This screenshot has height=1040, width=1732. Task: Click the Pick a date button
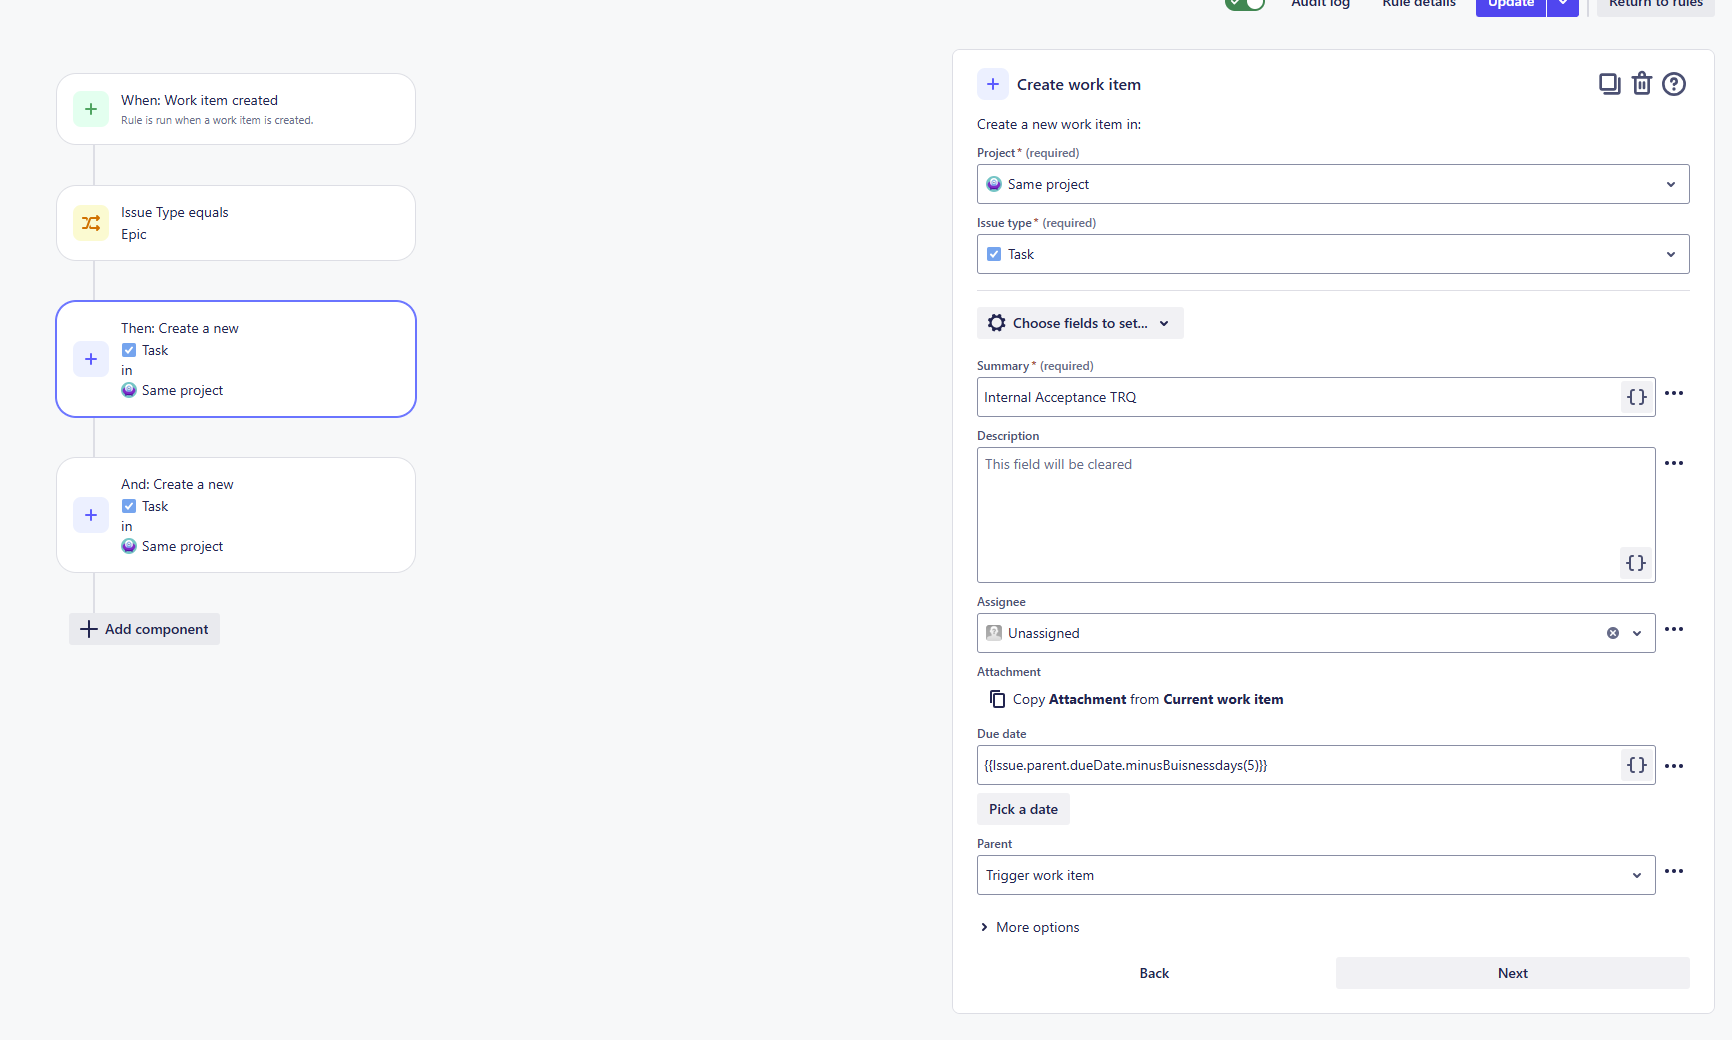[x=1023, y=809]
